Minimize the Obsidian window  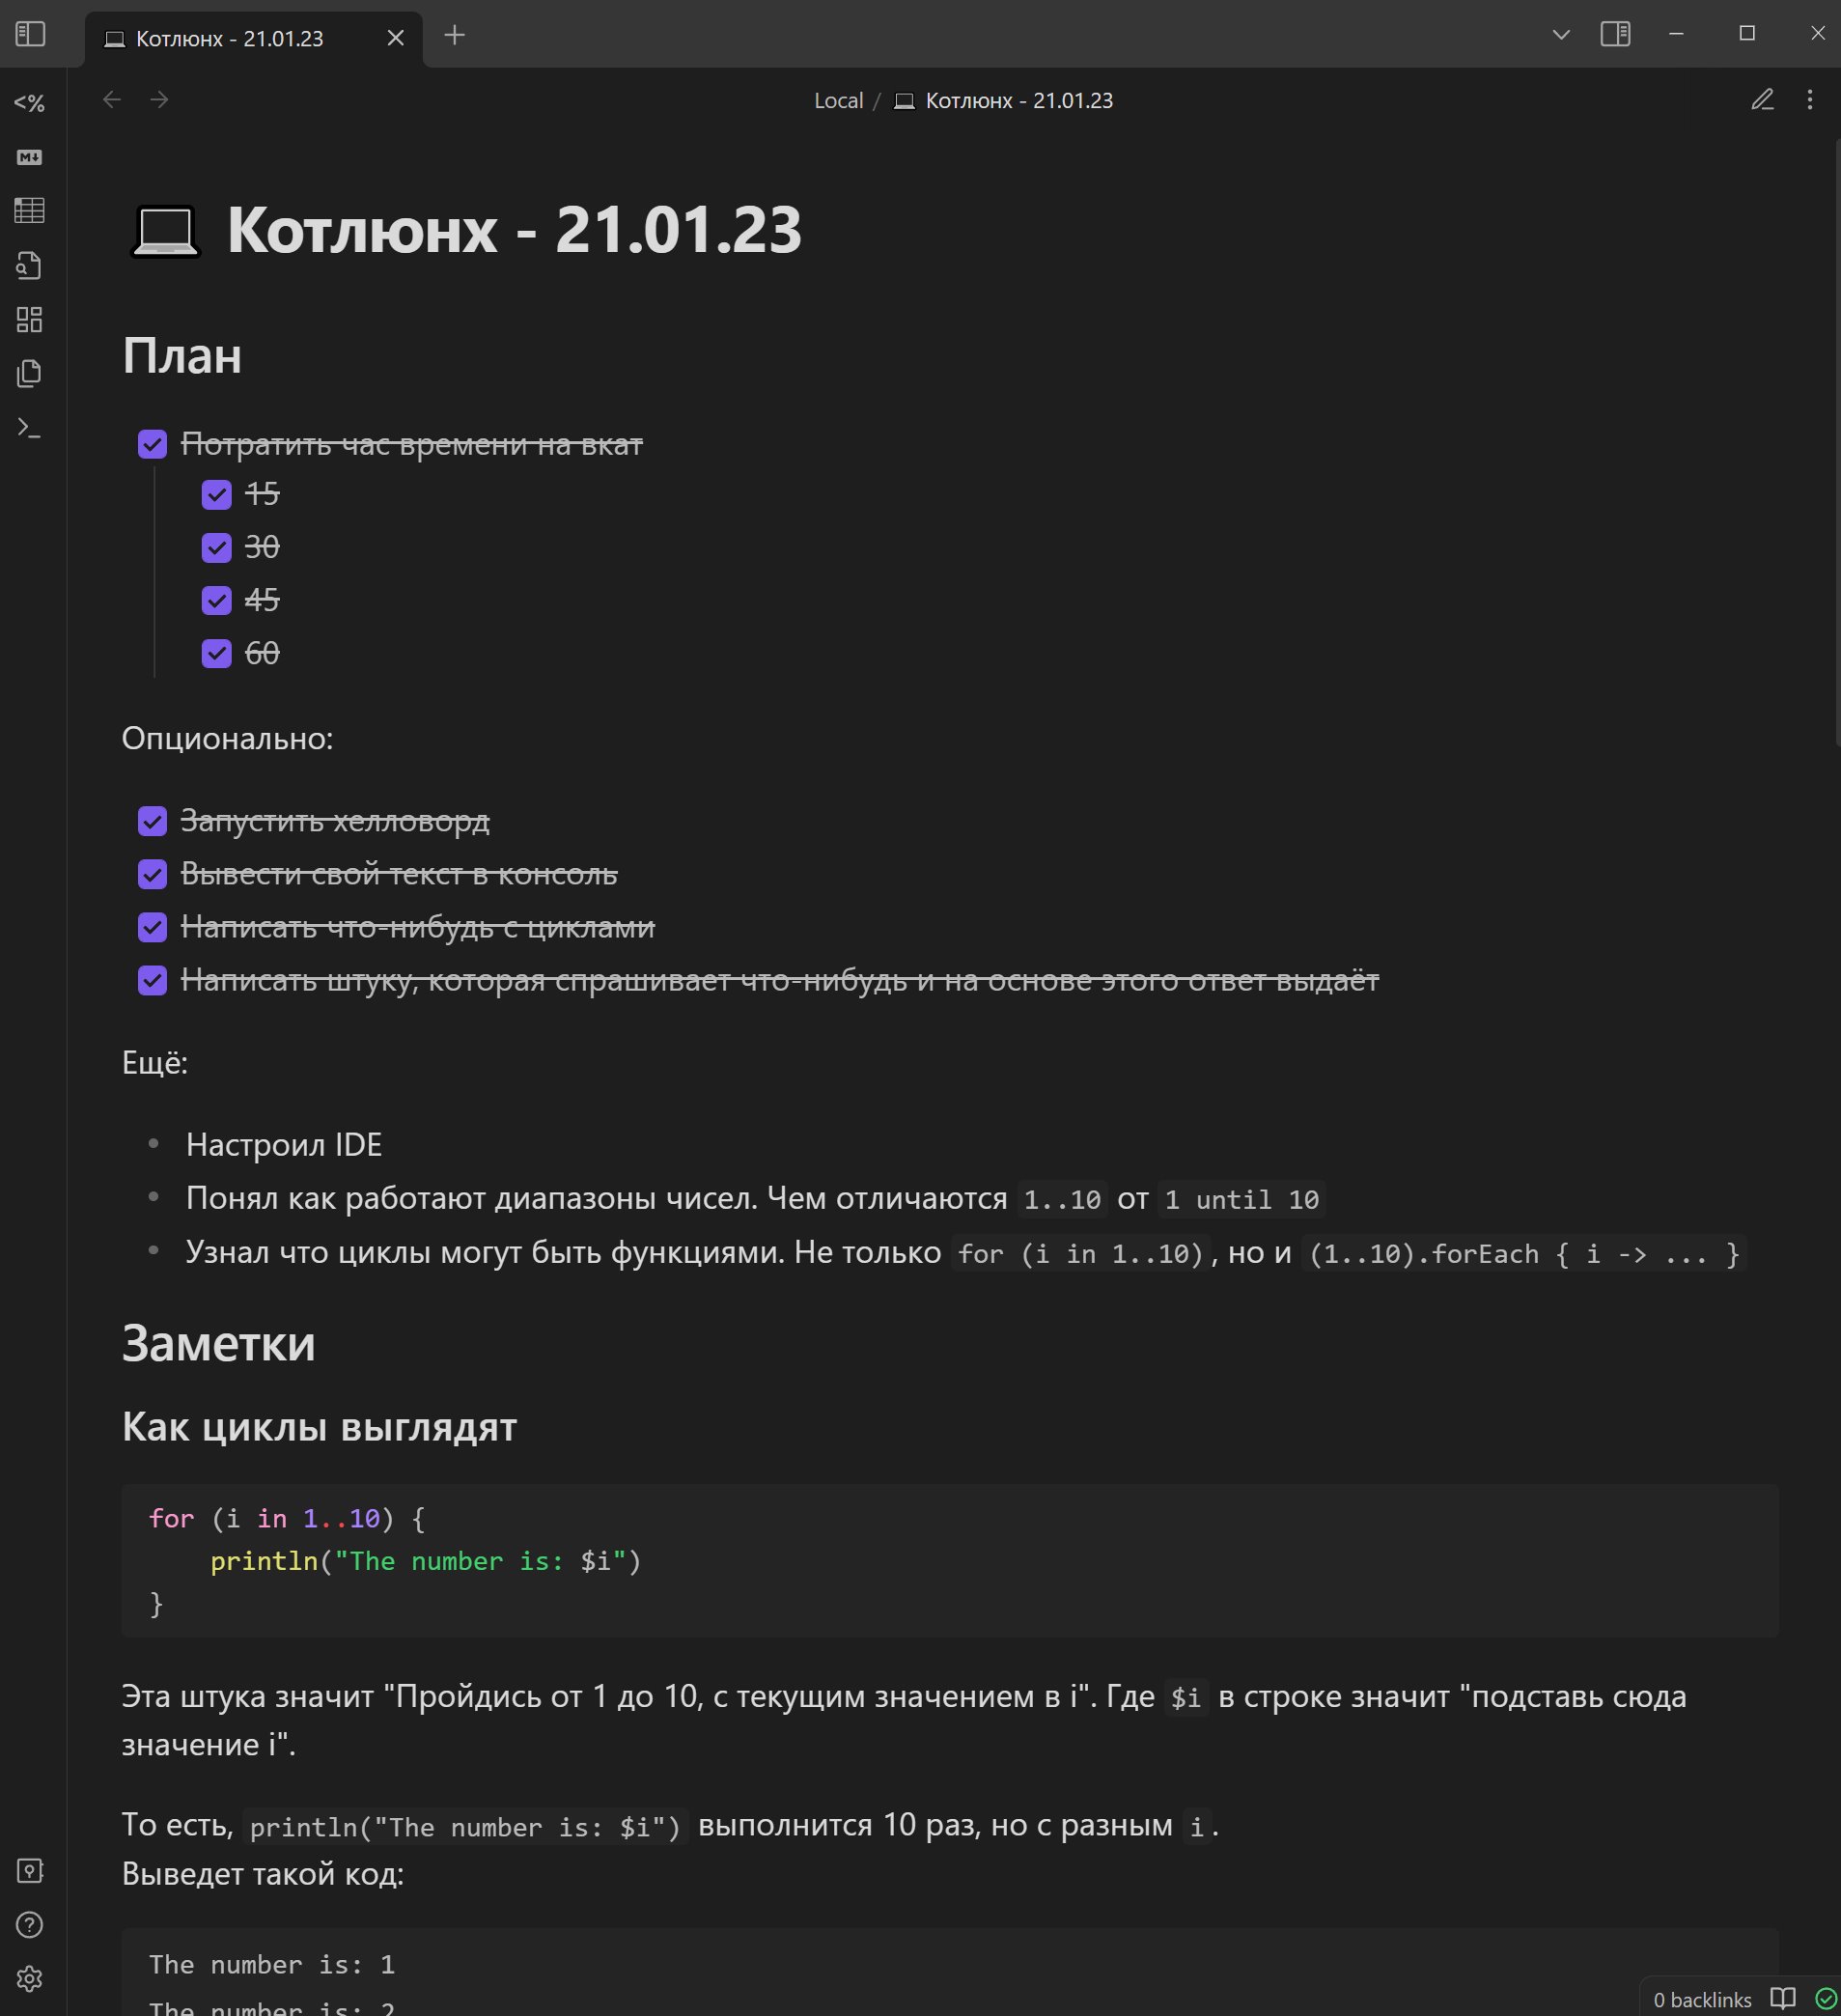point(1677,34)
